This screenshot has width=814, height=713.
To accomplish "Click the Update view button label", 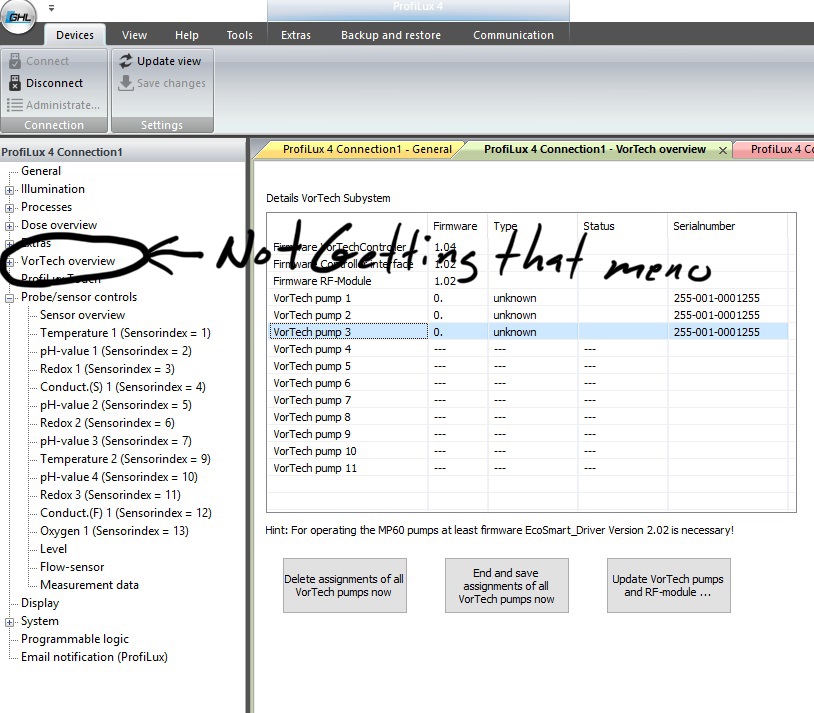I will click(x=169, y=61).
